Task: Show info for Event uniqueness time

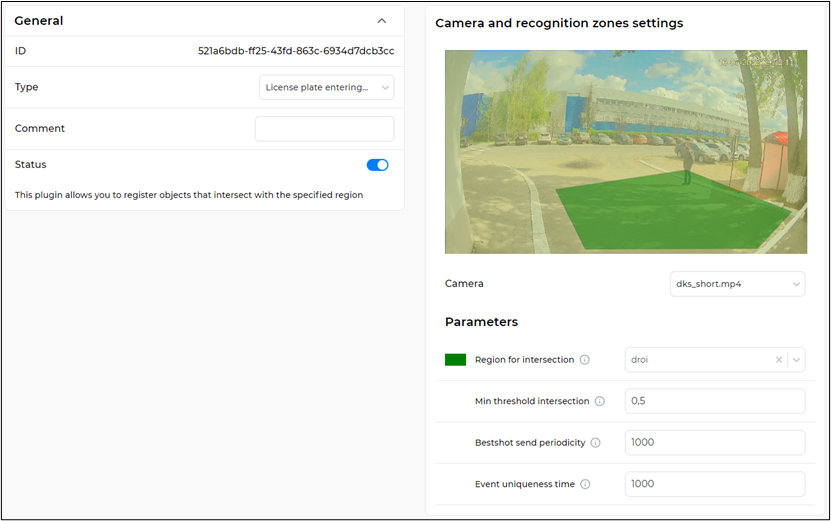Action: [585, 484]
